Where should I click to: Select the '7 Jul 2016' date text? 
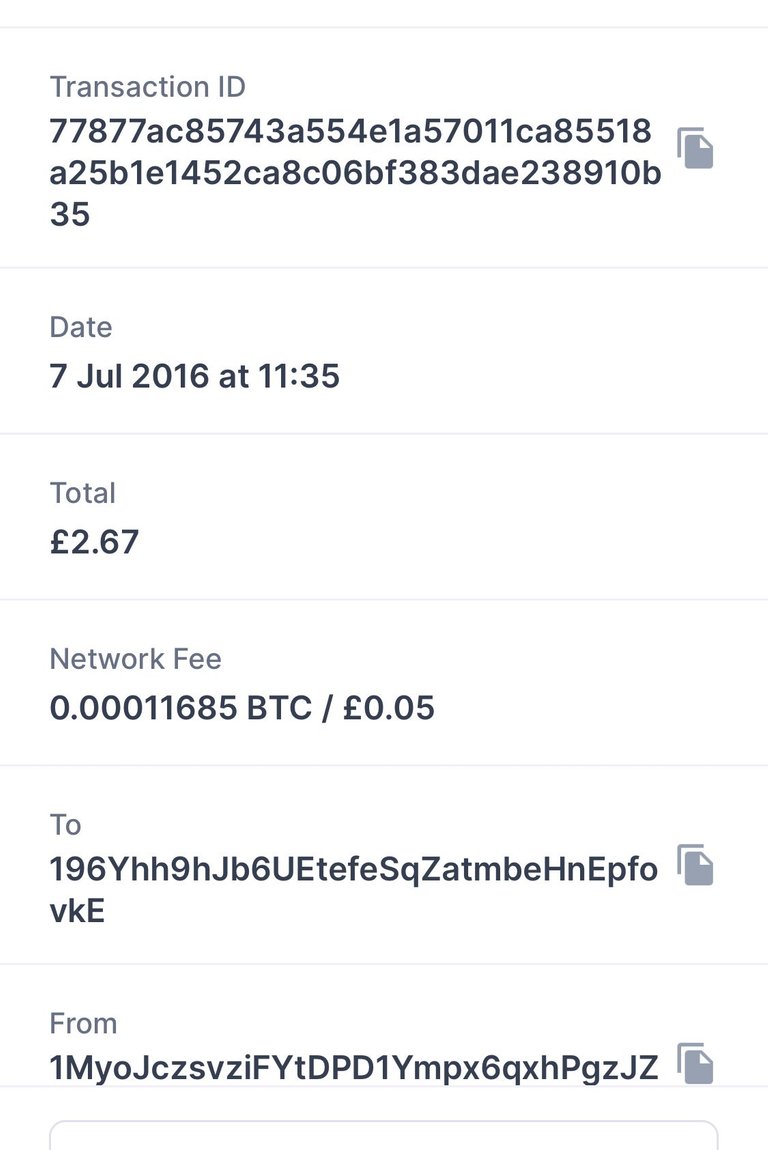[129, 376]
